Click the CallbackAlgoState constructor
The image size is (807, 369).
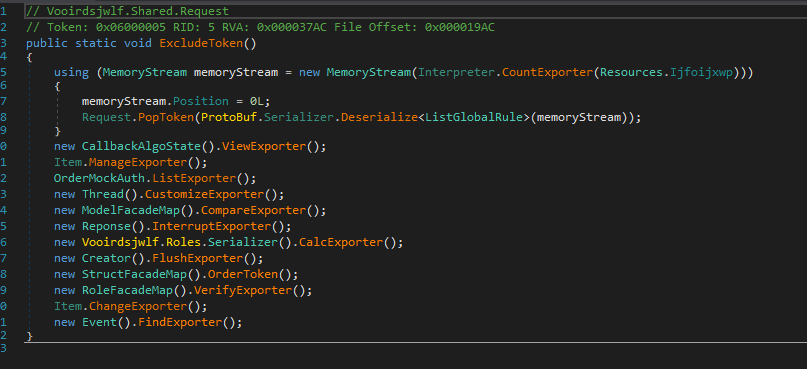[x=141, y=146]
